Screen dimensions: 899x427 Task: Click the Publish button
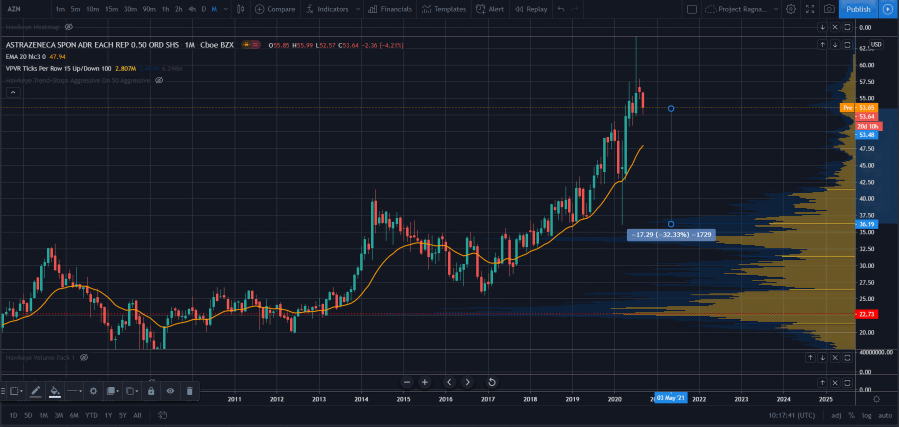pyautogui.click(x=858, y=9)
